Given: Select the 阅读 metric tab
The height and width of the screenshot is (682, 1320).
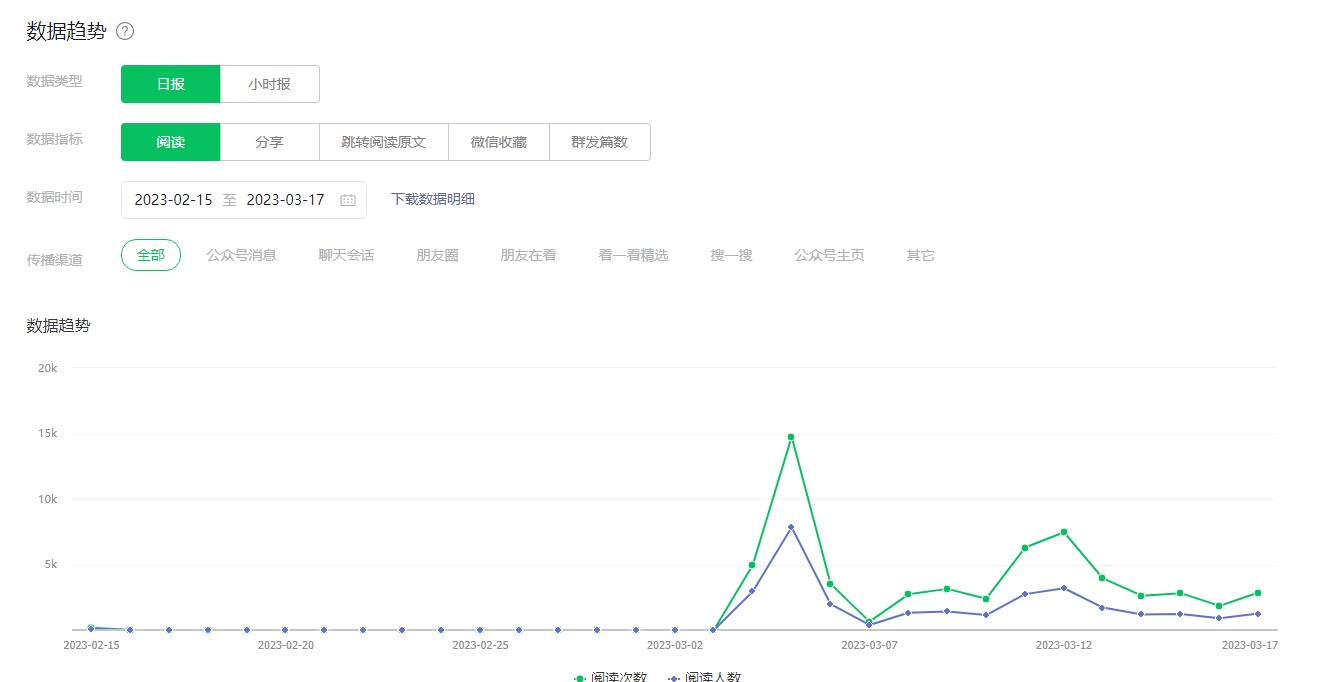Looking at the screenshot, I should (x=171, y=142).
